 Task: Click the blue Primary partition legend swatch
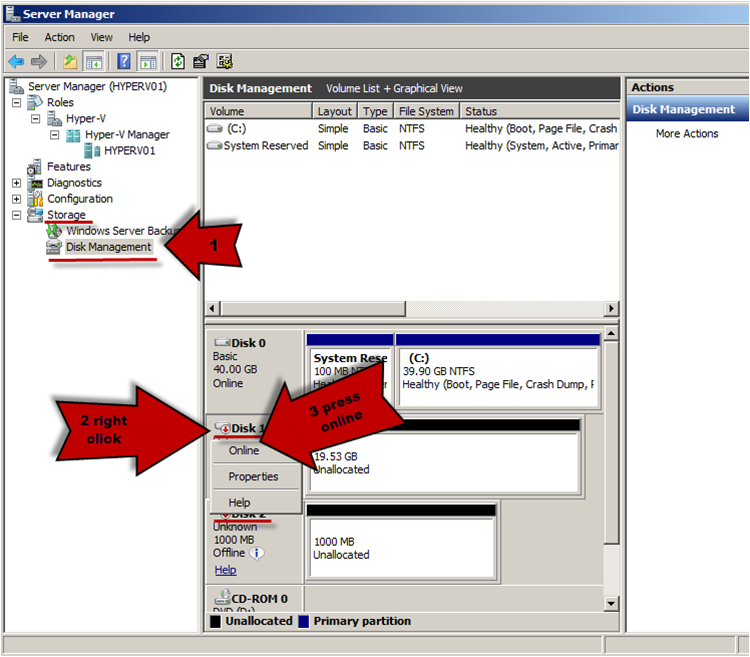303,621
